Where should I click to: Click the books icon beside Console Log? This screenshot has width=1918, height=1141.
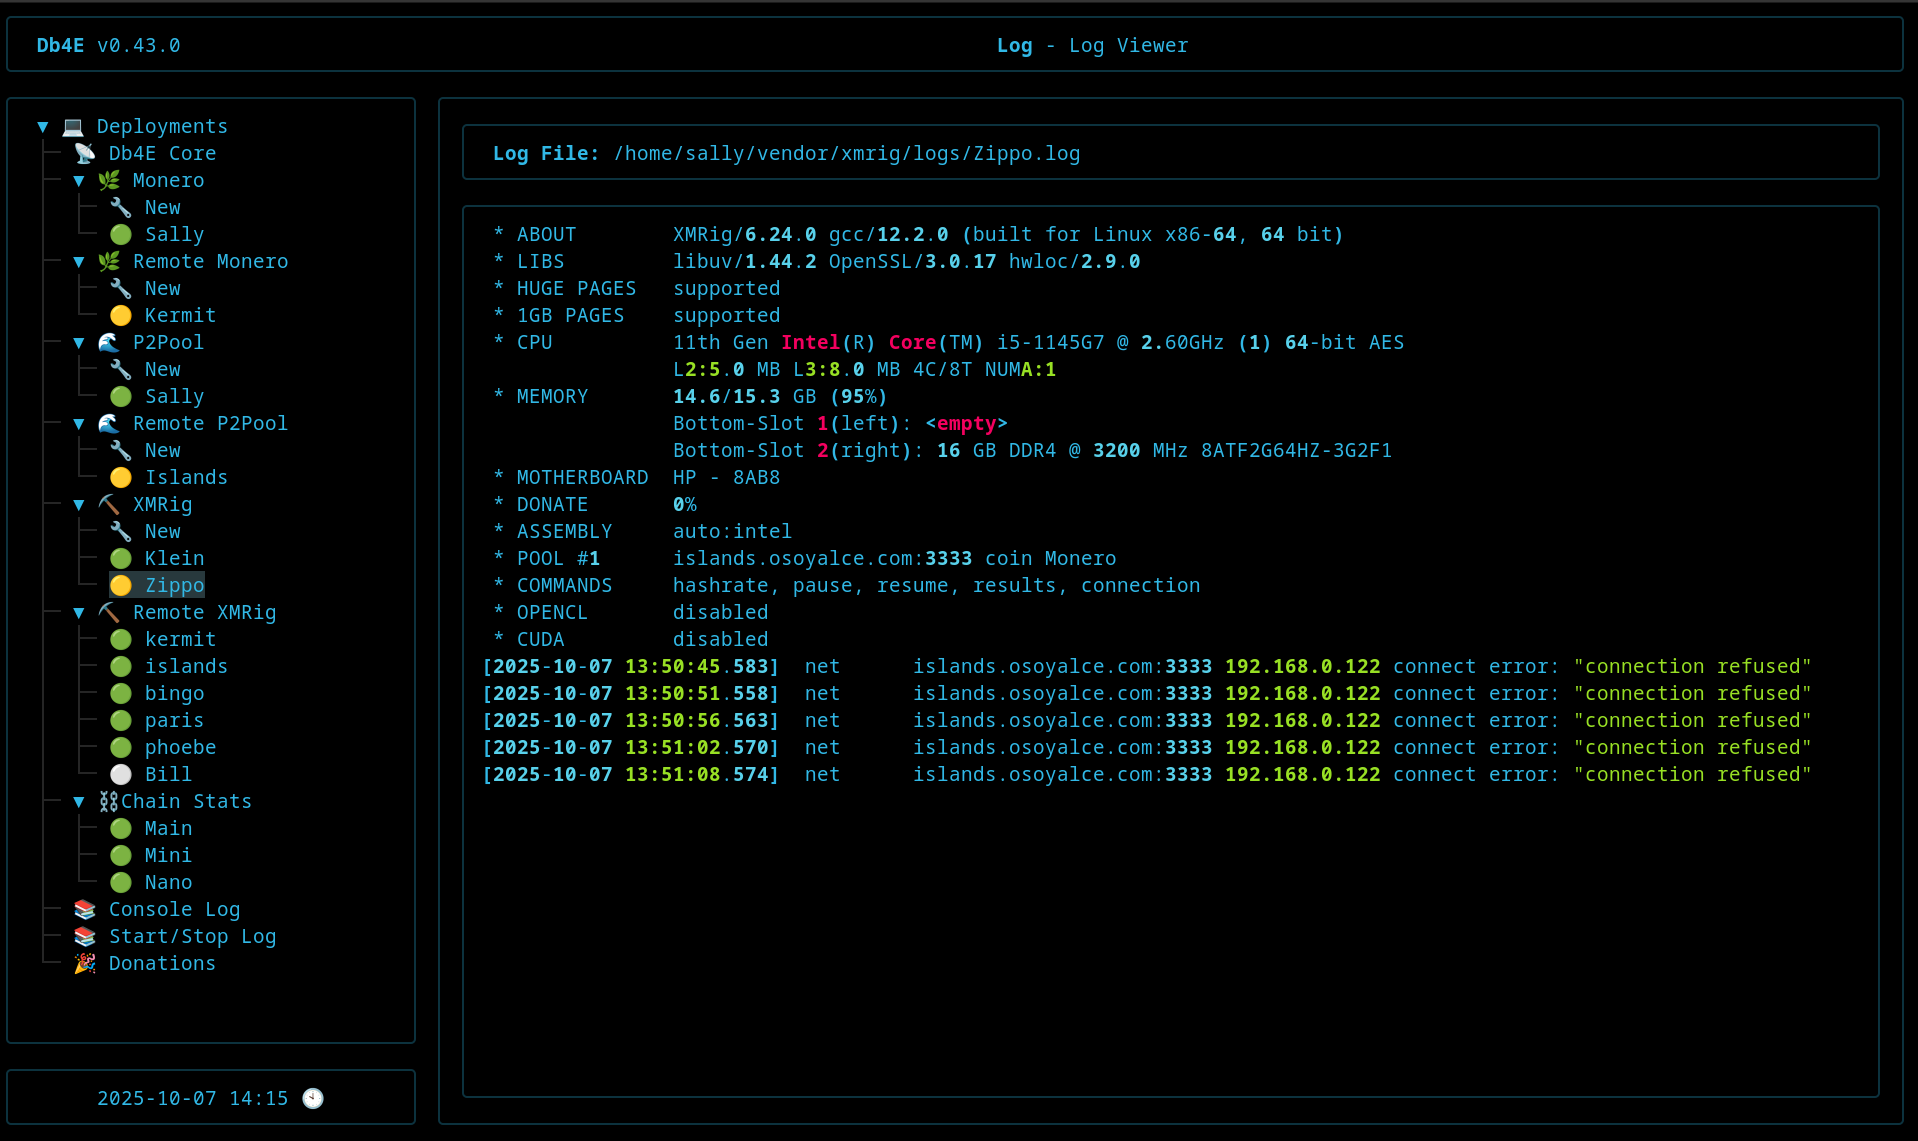(85, 909)
